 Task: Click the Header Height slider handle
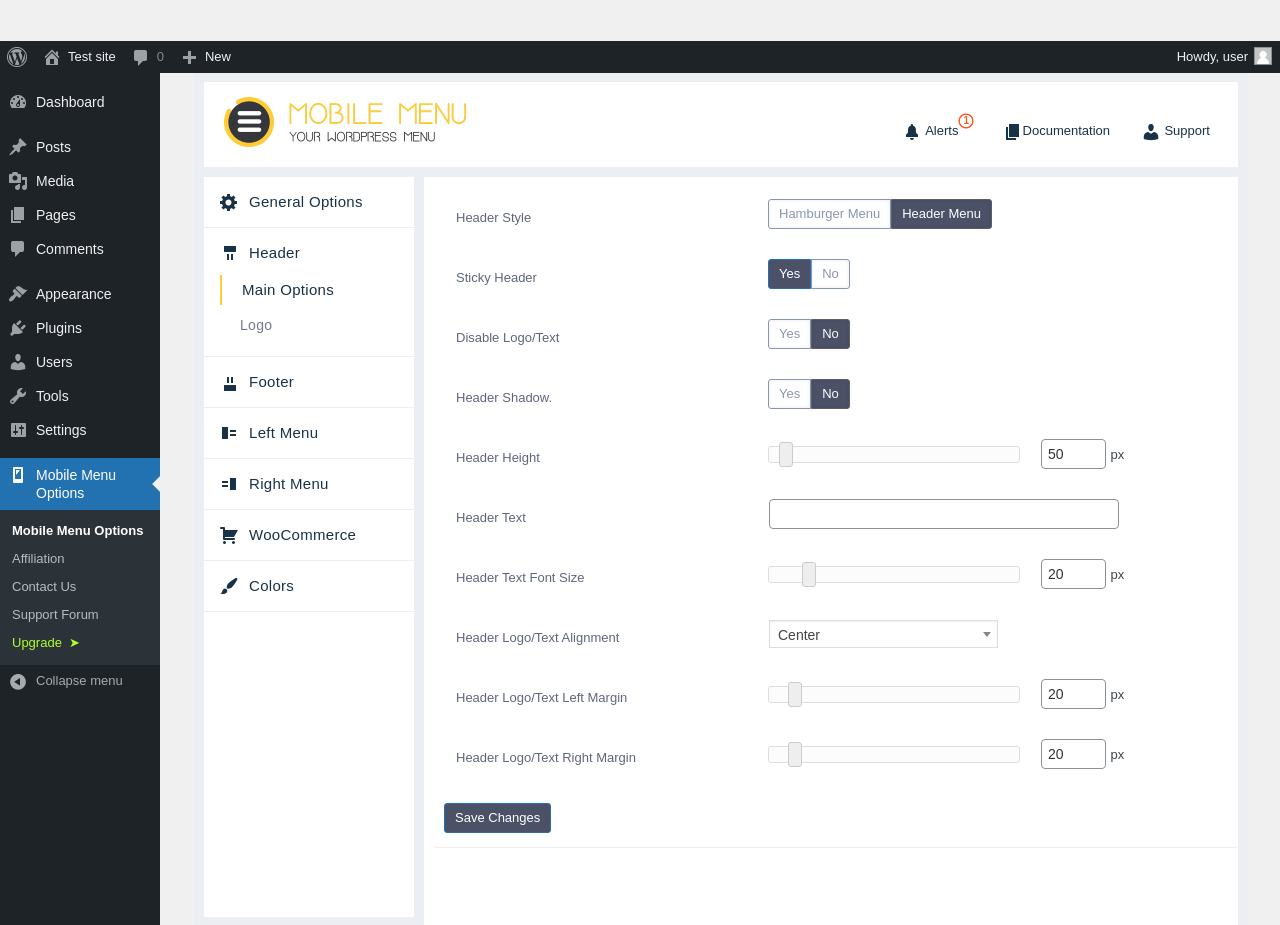click(x=786, y=455)
